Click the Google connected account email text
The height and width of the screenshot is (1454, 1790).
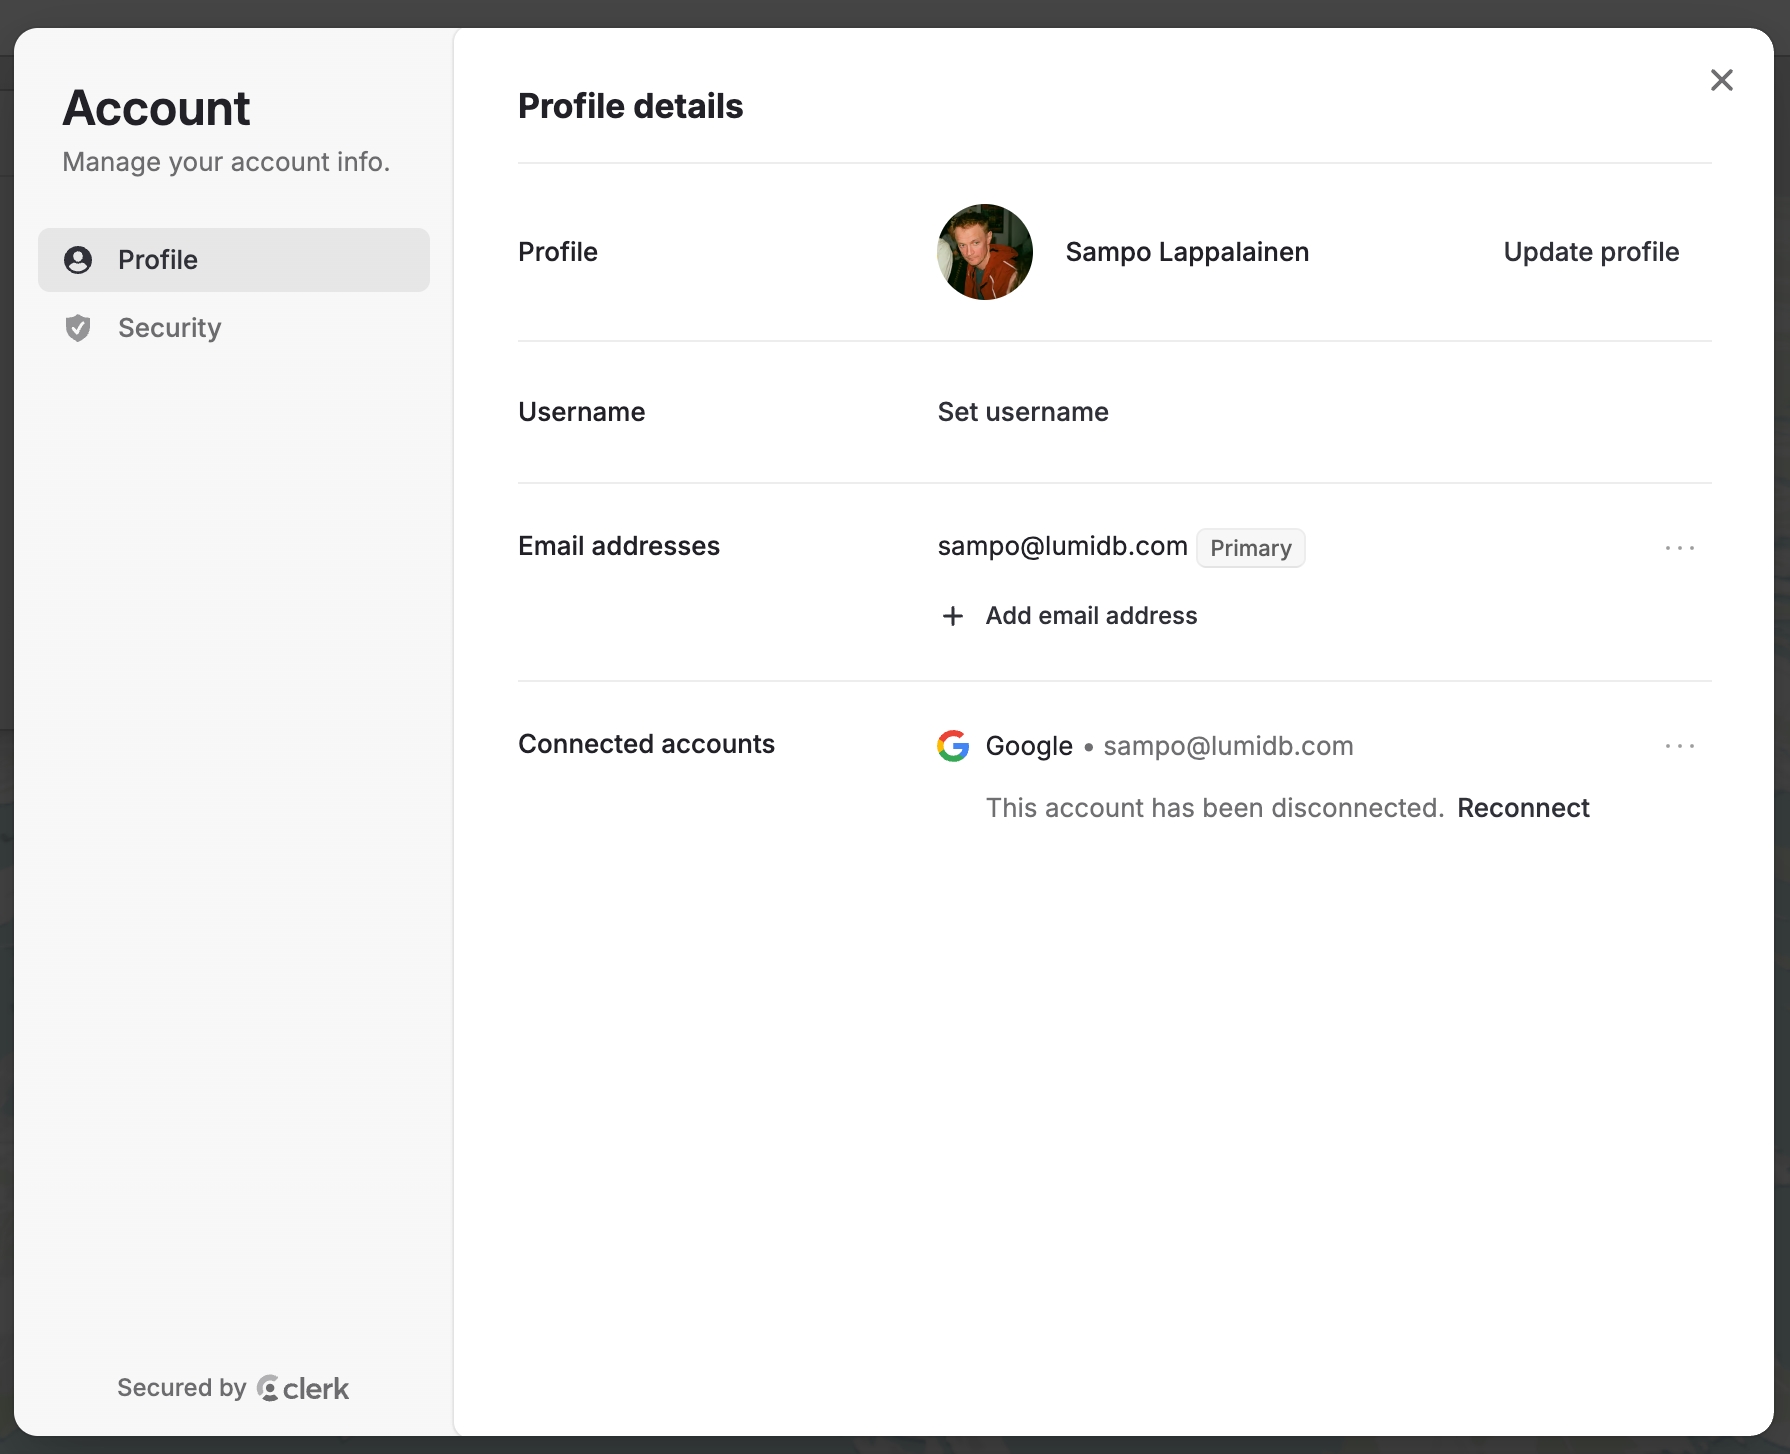[x=1228, y=746]
